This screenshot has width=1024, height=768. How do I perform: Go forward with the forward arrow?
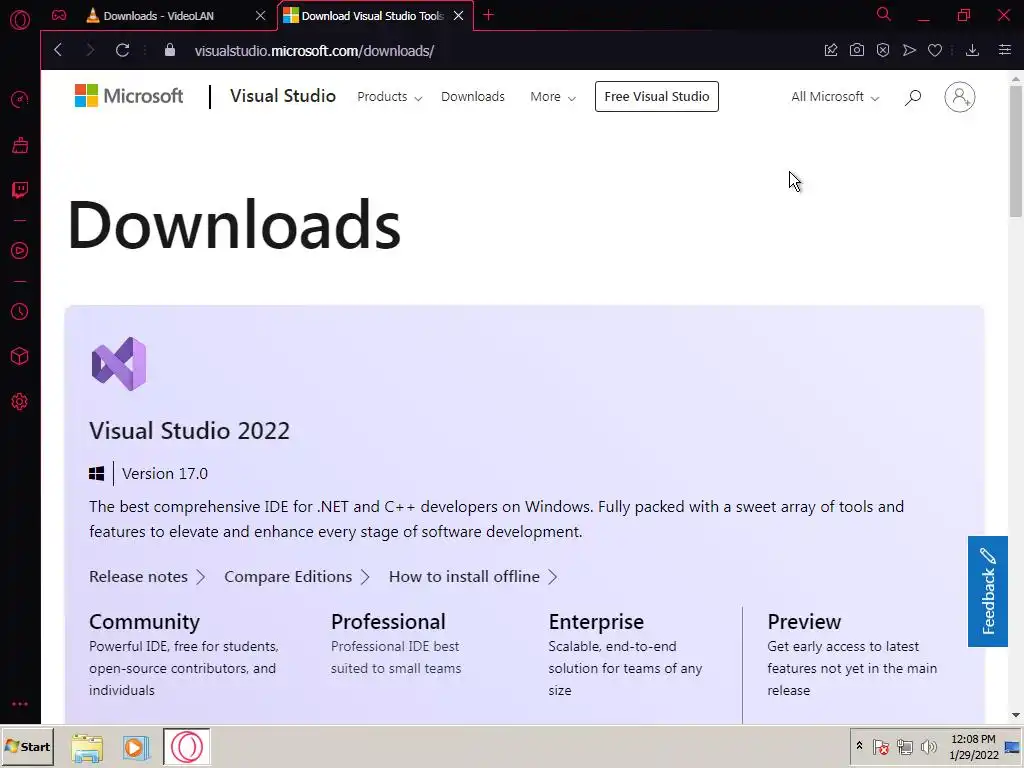pos(90,50)
